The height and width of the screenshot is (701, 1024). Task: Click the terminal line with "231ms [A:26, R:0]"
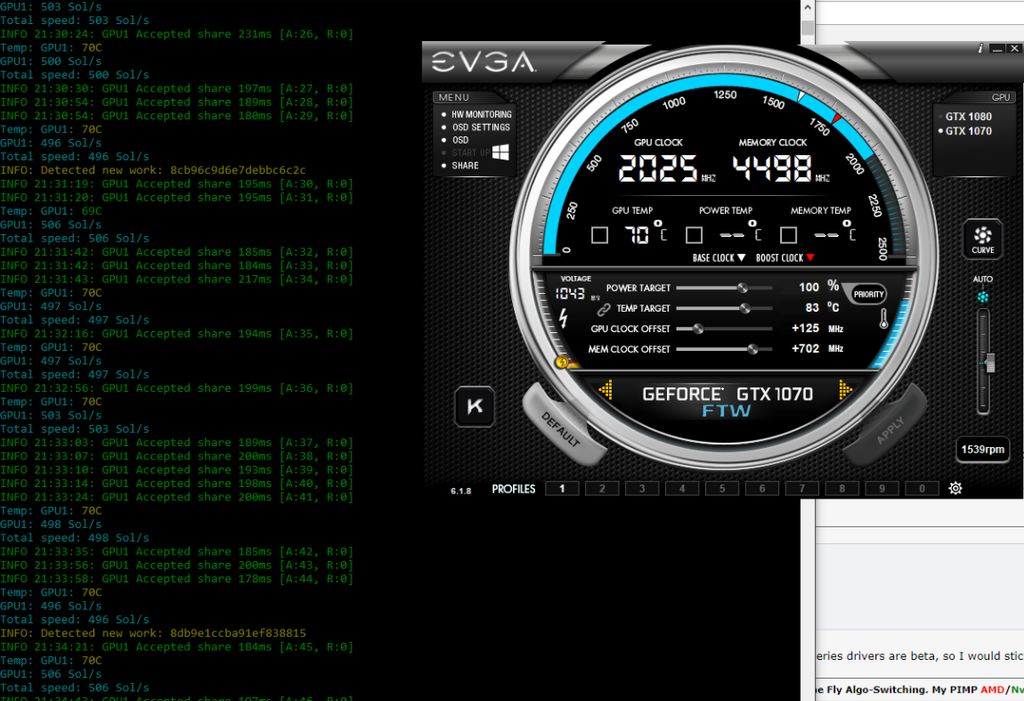(176, 34)
